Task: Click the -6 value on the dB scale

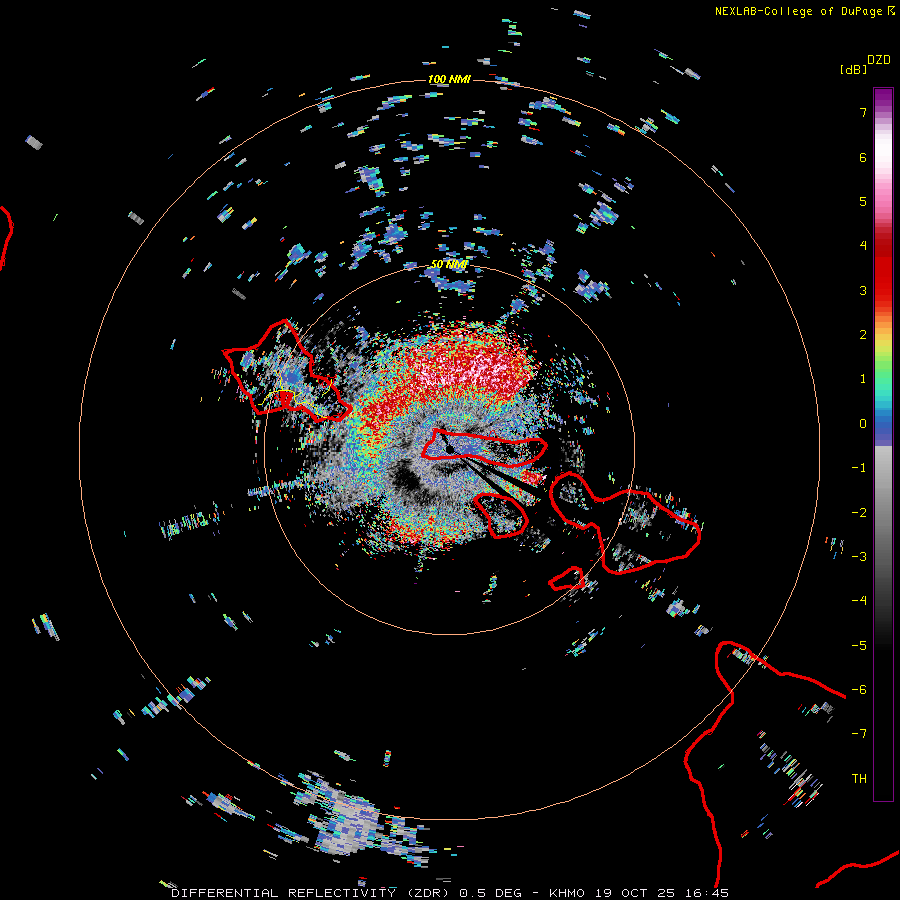Action: [859, 690]
